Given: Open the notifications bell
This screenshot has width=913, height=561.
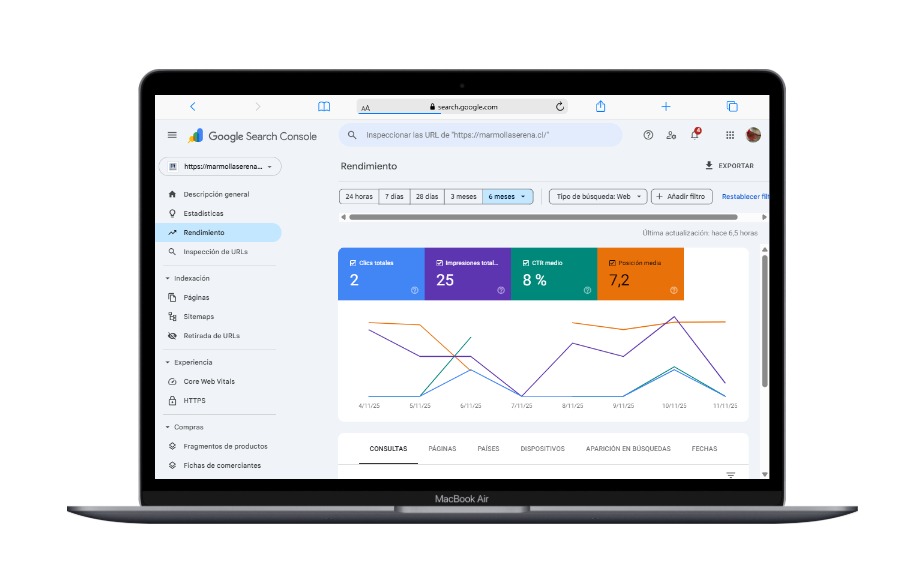Looking at the screenshot, I should (695, 135).
